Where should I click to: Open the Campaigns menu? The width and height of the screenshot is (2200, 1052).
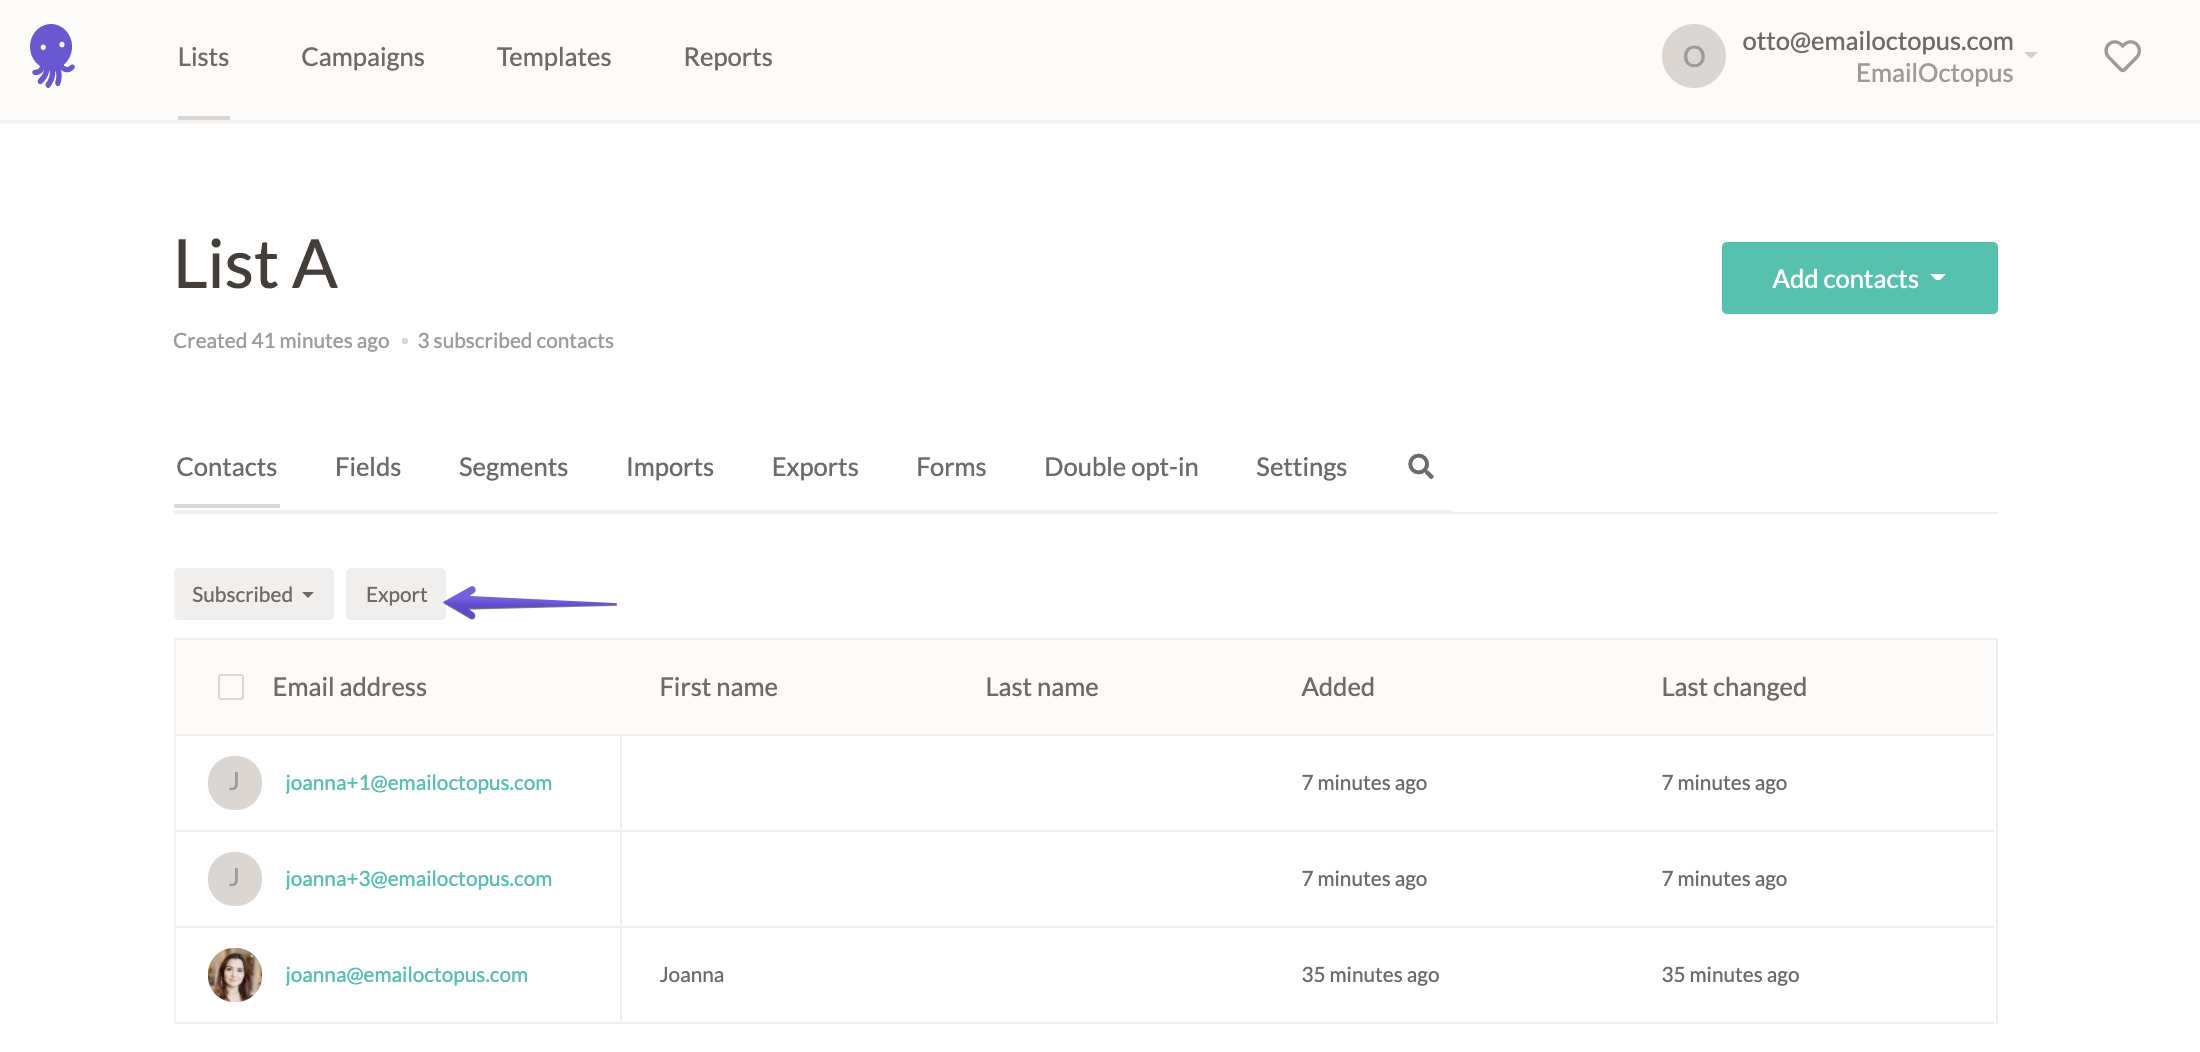coord(363,57)
